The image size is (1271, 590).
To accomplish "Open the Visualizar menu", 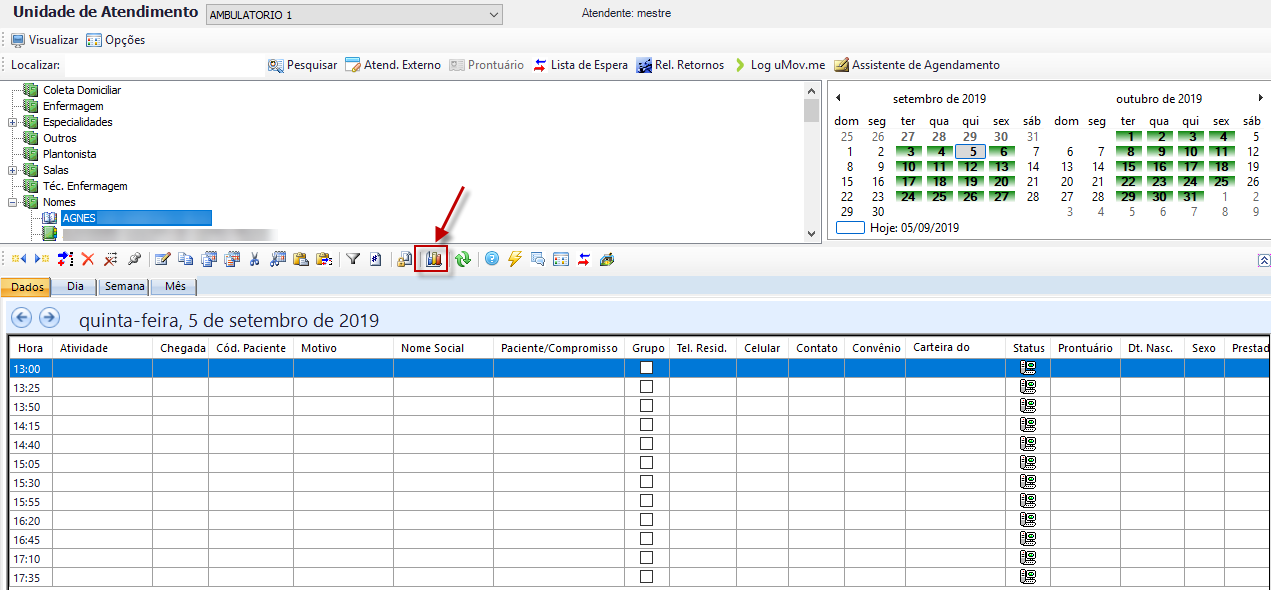I will pos(44,40).
